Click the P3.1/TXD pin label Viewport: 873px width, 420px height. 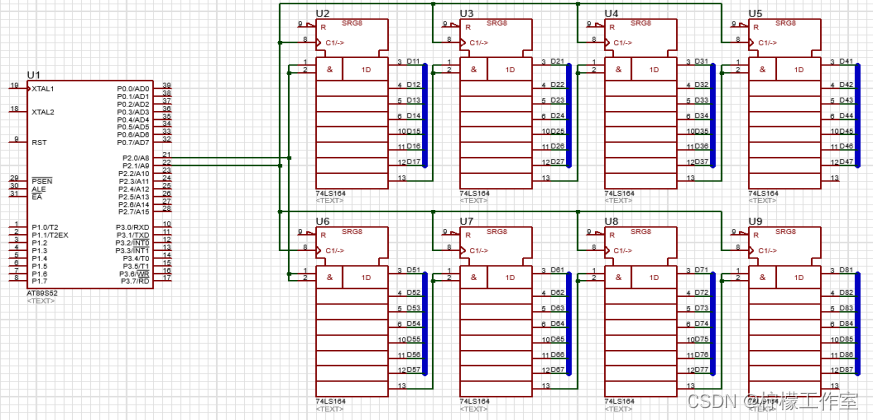pos(132,235)
